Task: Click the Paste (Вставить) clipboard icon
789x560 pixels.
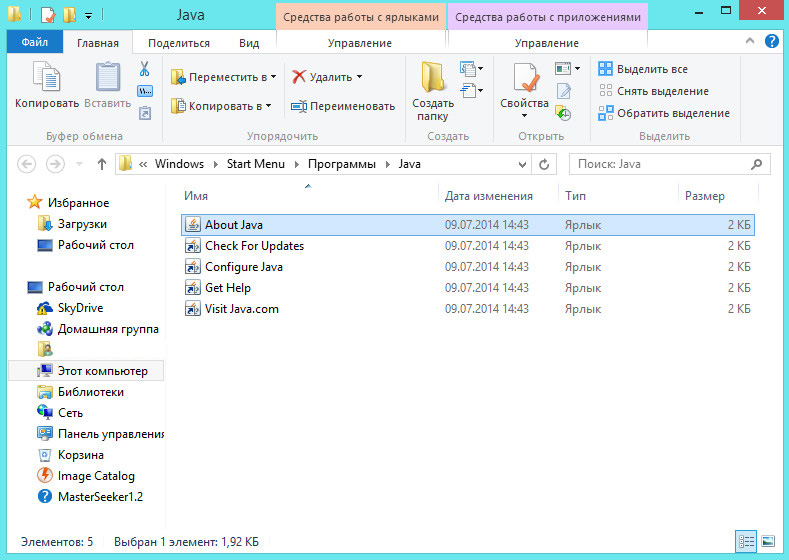Action: tap(108, 76)
